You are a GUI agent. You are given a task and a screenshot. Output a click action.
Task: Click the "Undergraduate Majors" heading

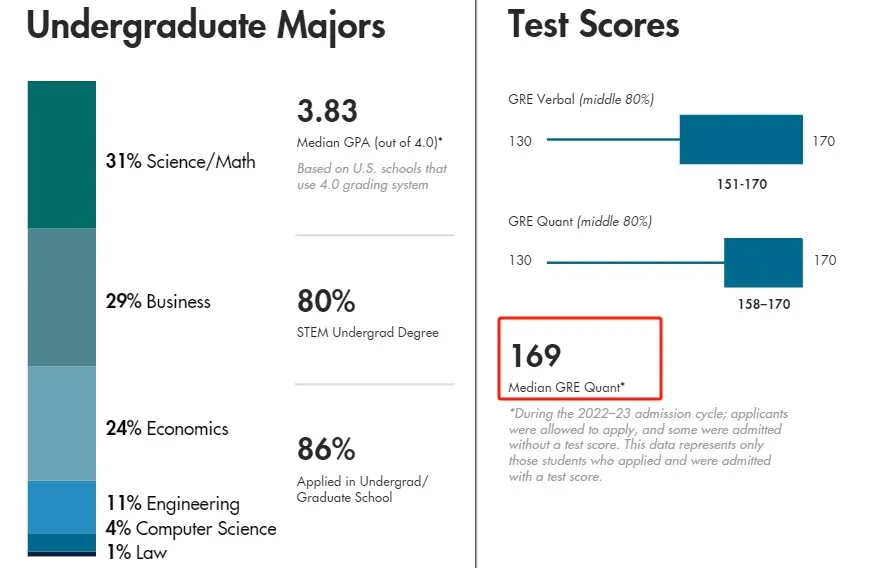coord(206,25)
